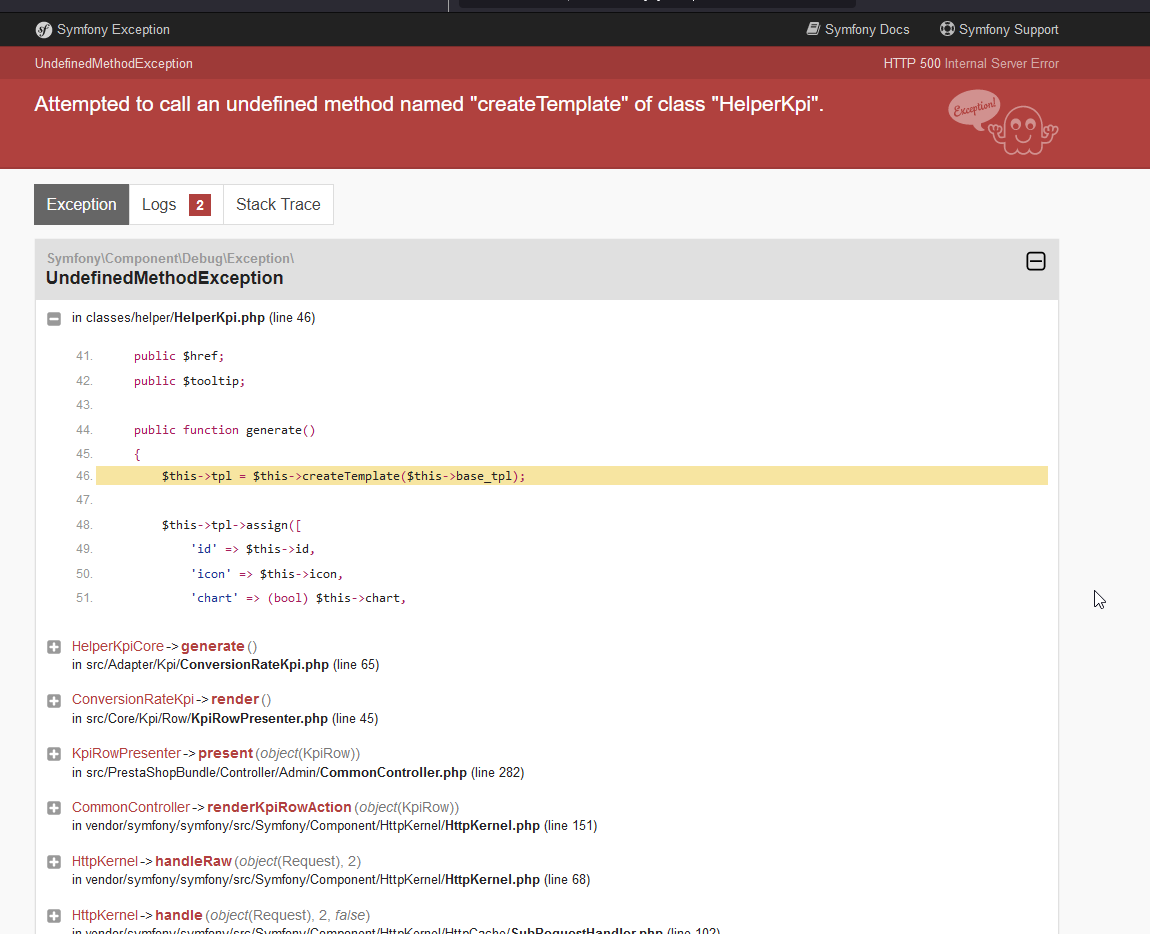Click the exception message about createTemplate

(429, 104)
